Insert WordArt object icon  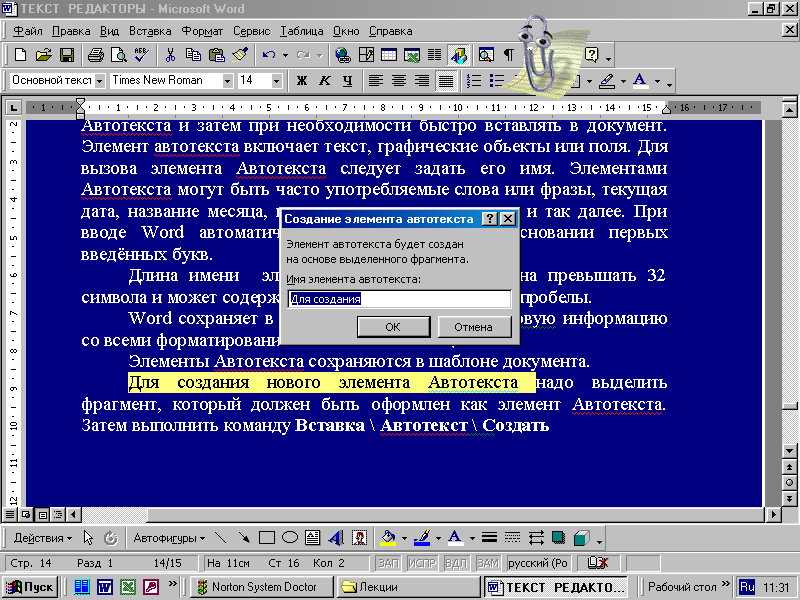pyautogui.click(x=336, y=538)
